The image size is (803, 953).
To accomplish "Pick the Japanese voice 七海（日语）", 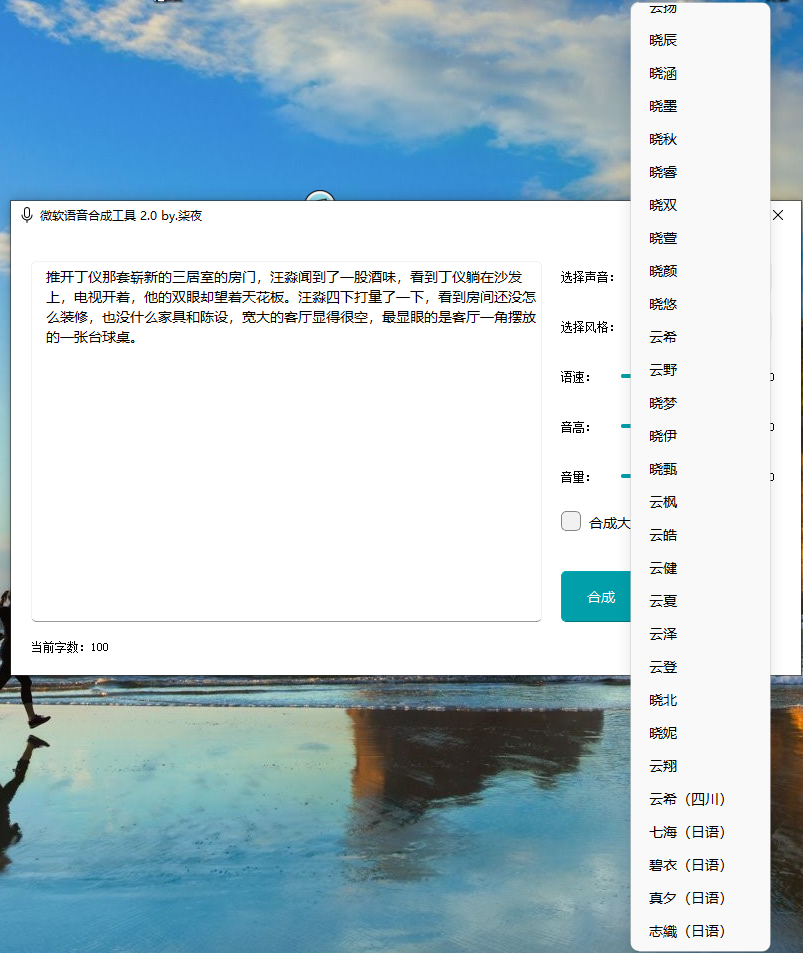I will pyautogui.click(x=687, y=832).
